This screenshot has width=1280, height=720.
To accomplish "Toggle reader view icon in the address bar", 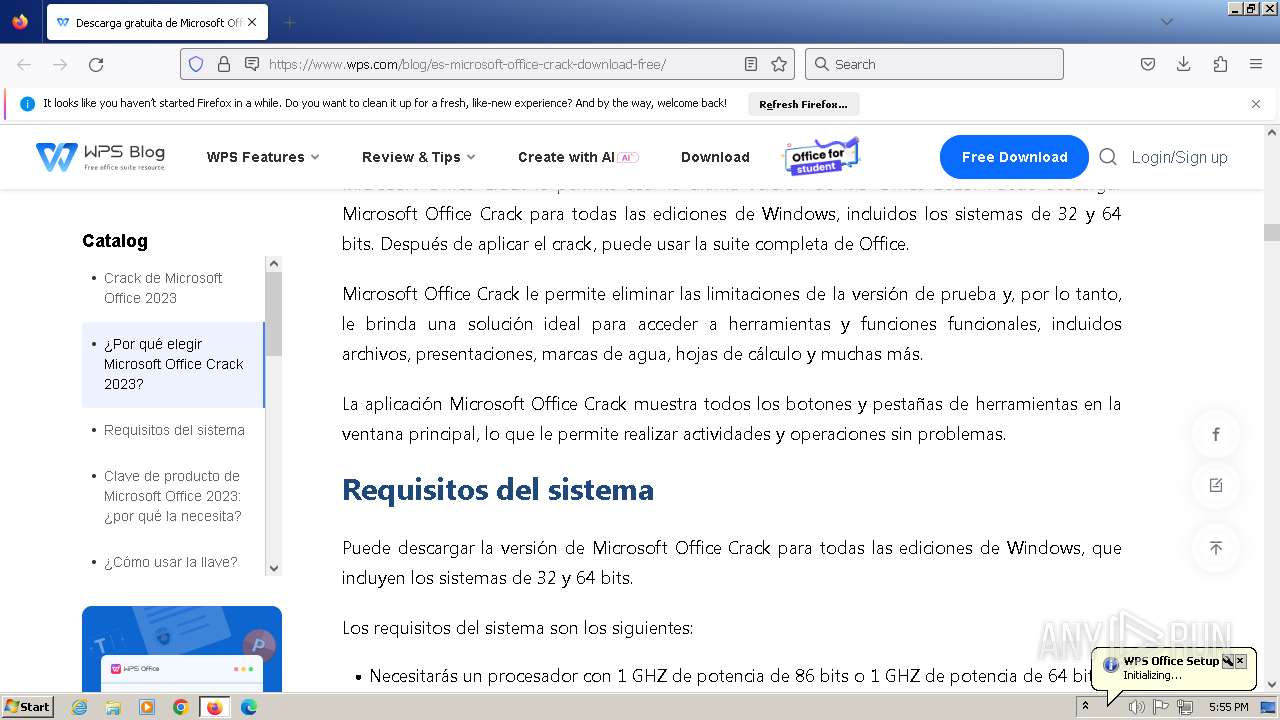I will click(751, 64).
